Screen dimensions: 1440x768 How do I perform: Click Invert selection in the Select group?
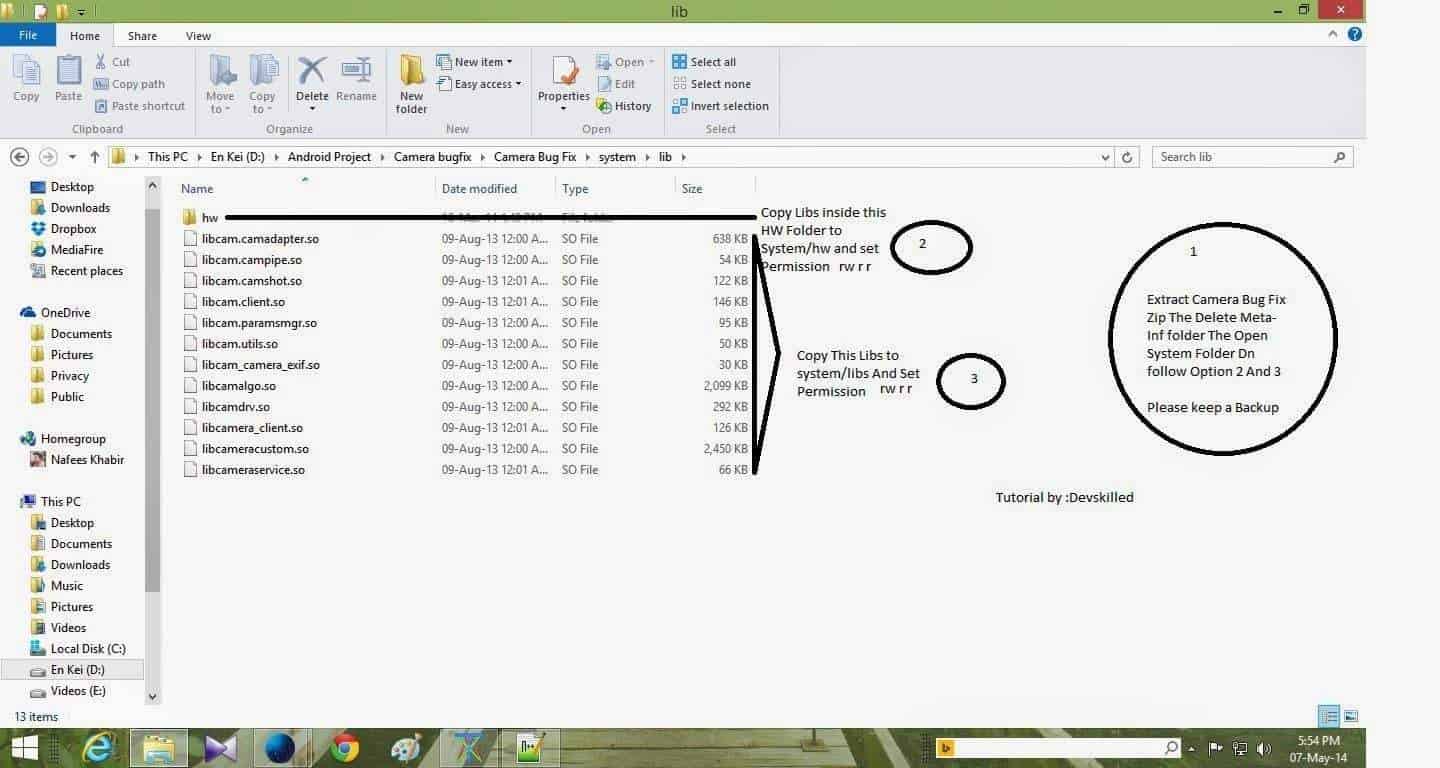(720, 106)
